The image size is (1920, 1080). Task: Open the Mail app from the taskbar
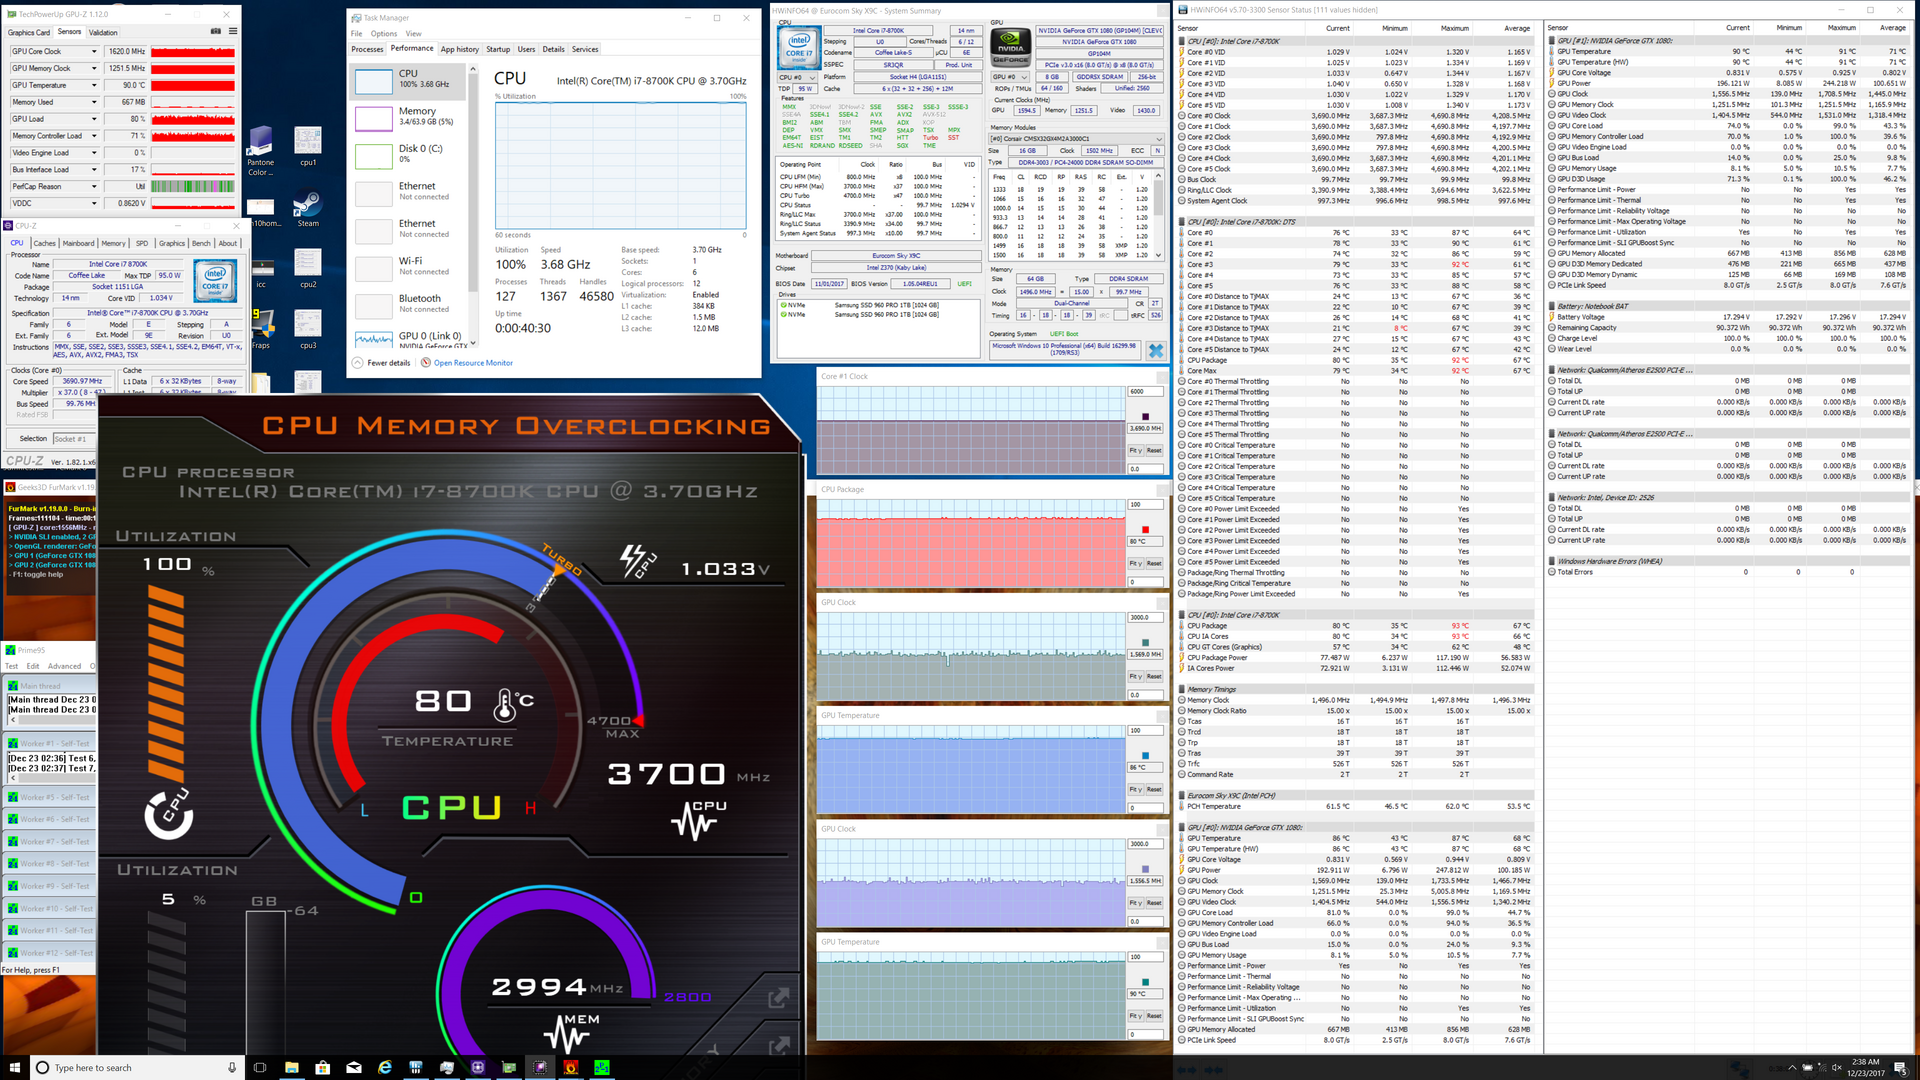pyautogui.click(x=354, y=1067)
